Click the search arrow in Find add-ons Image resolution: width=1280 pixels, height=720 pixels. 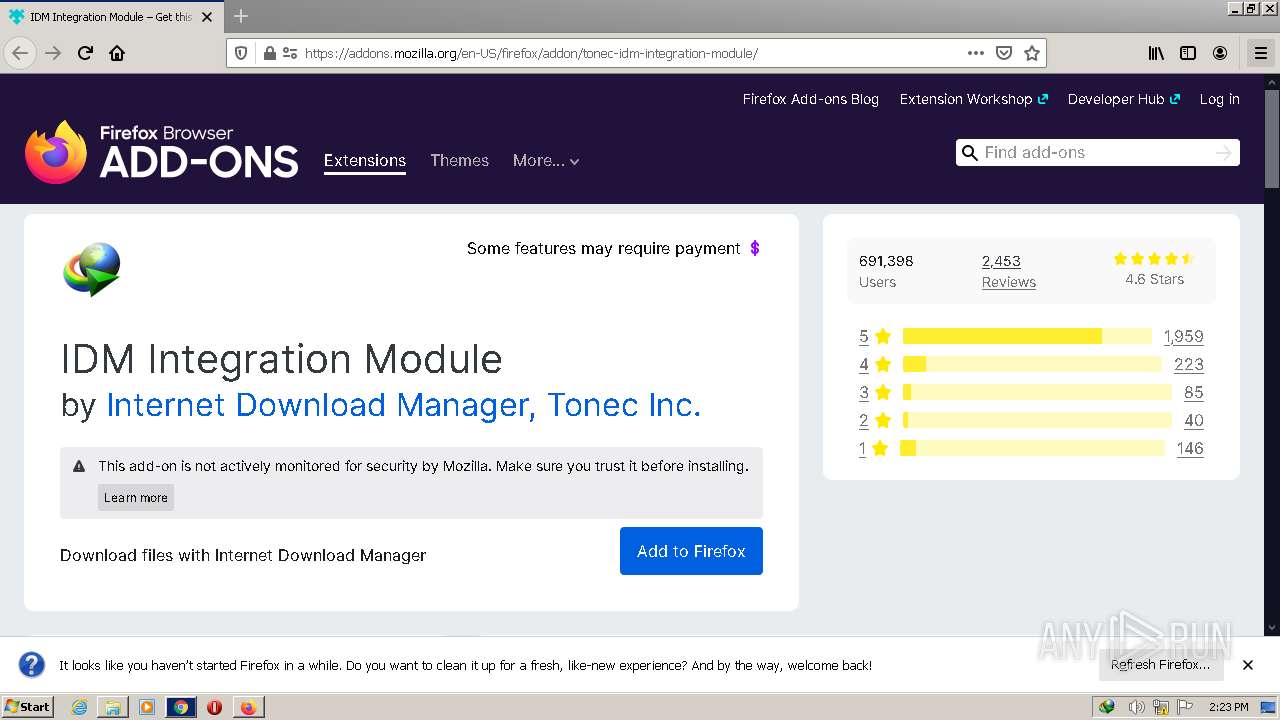pyautogui.click(x=1223, y=152)
